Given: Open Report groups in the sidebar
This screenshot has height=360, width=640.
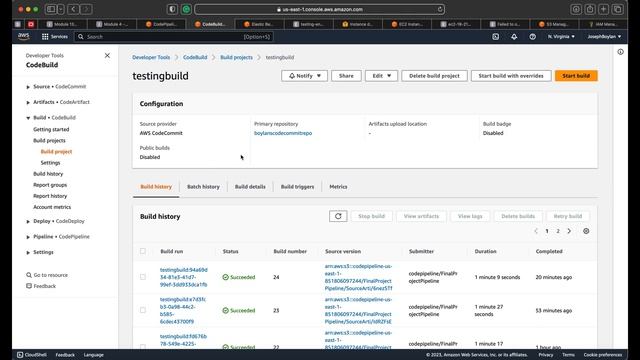Looking at the screenshot, I should point(50,185).
